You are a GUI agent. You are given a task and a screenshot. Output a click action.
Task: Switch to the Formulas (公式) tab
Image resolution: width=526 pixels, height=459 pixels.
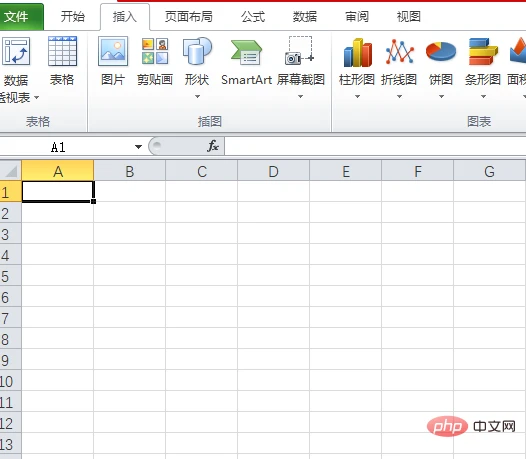click(x=253, y=16)
